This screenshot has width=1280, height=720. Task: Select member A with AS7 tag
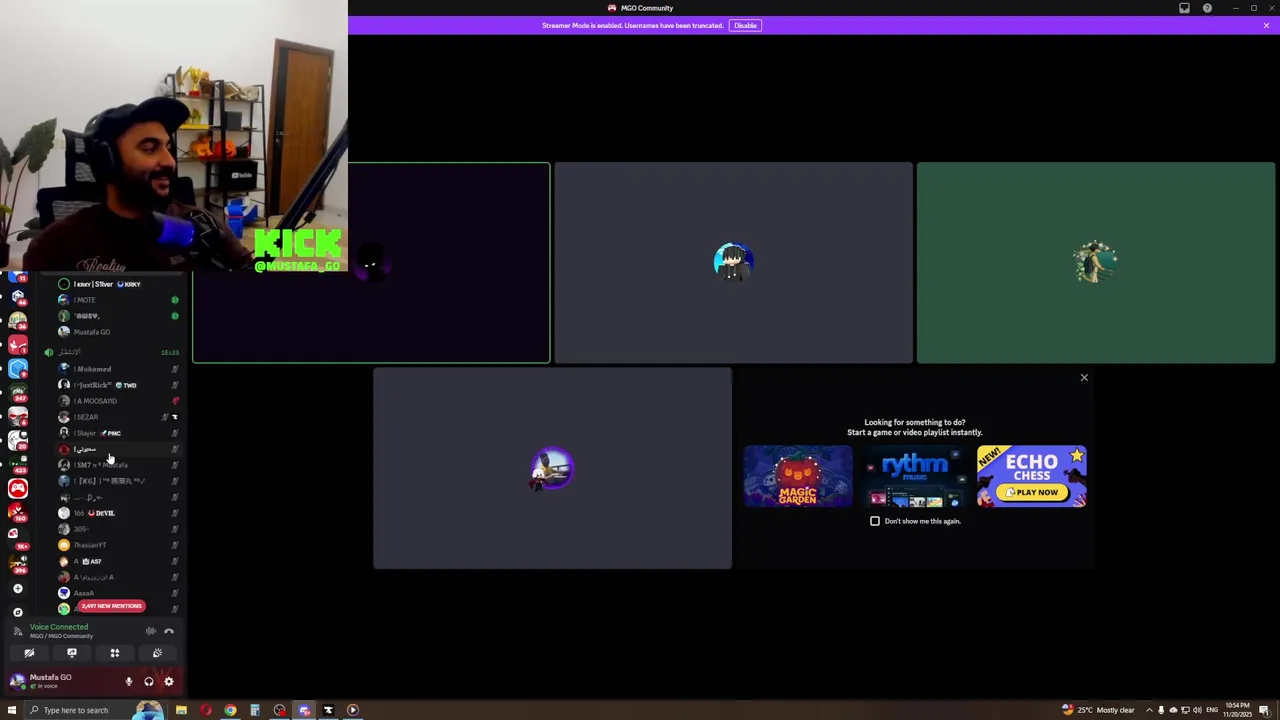click(x=117, y=561)
